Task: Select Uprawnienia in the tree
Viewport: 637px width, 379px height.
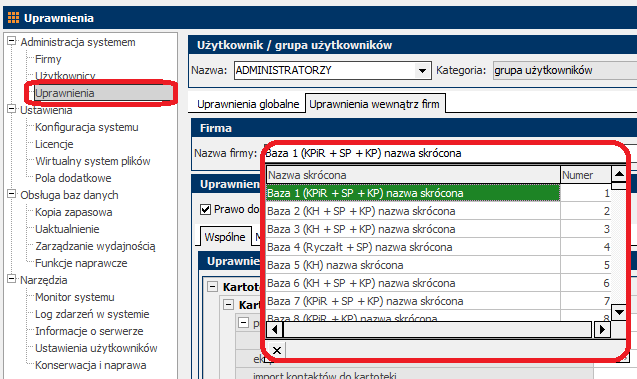Action: pos(65,93)
